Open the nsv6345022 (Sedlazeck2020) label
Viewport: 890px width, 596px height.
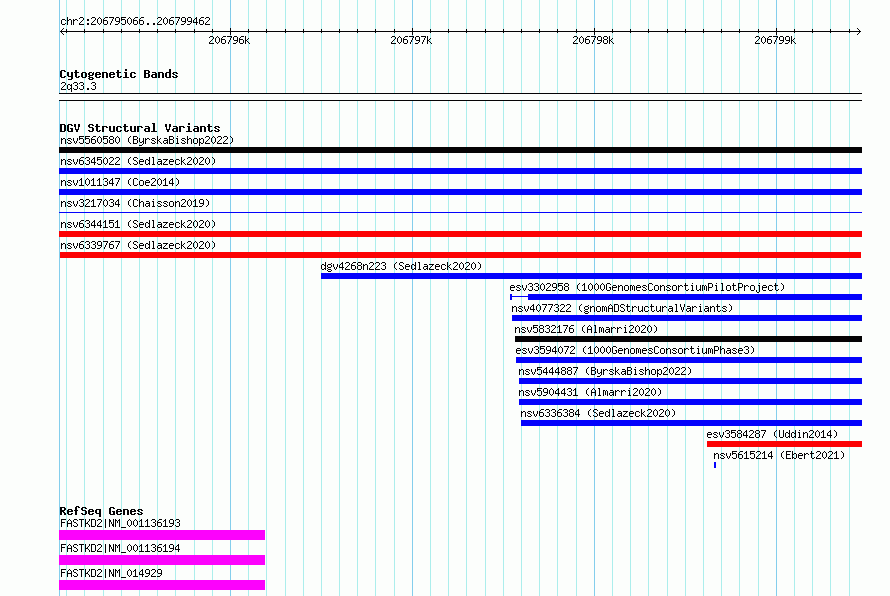138,161
